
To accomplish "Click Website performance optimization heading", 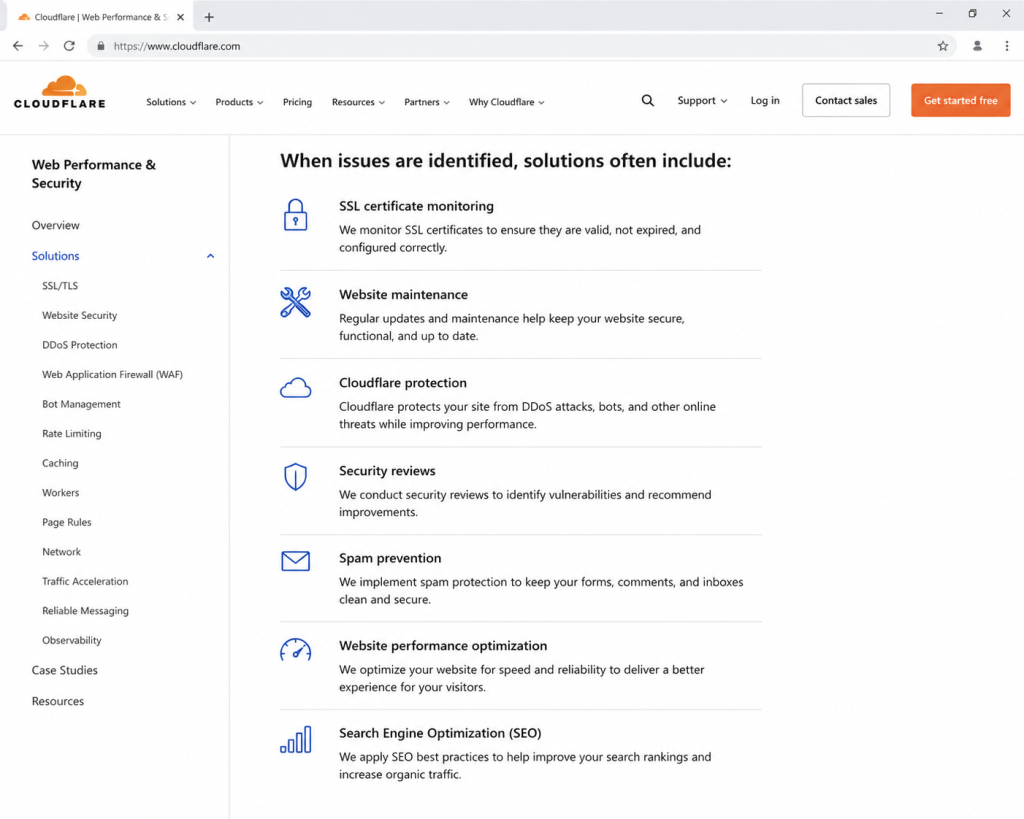I will pos(443,646).
